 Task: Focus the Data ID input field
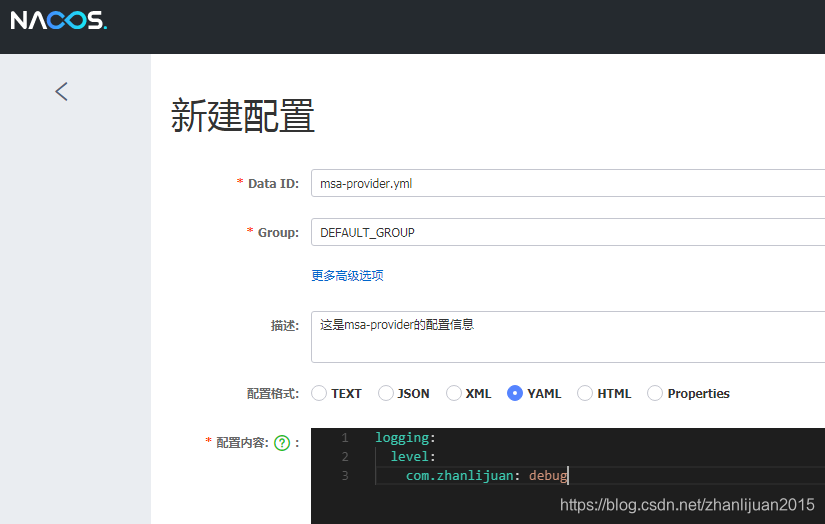point(568,183)
